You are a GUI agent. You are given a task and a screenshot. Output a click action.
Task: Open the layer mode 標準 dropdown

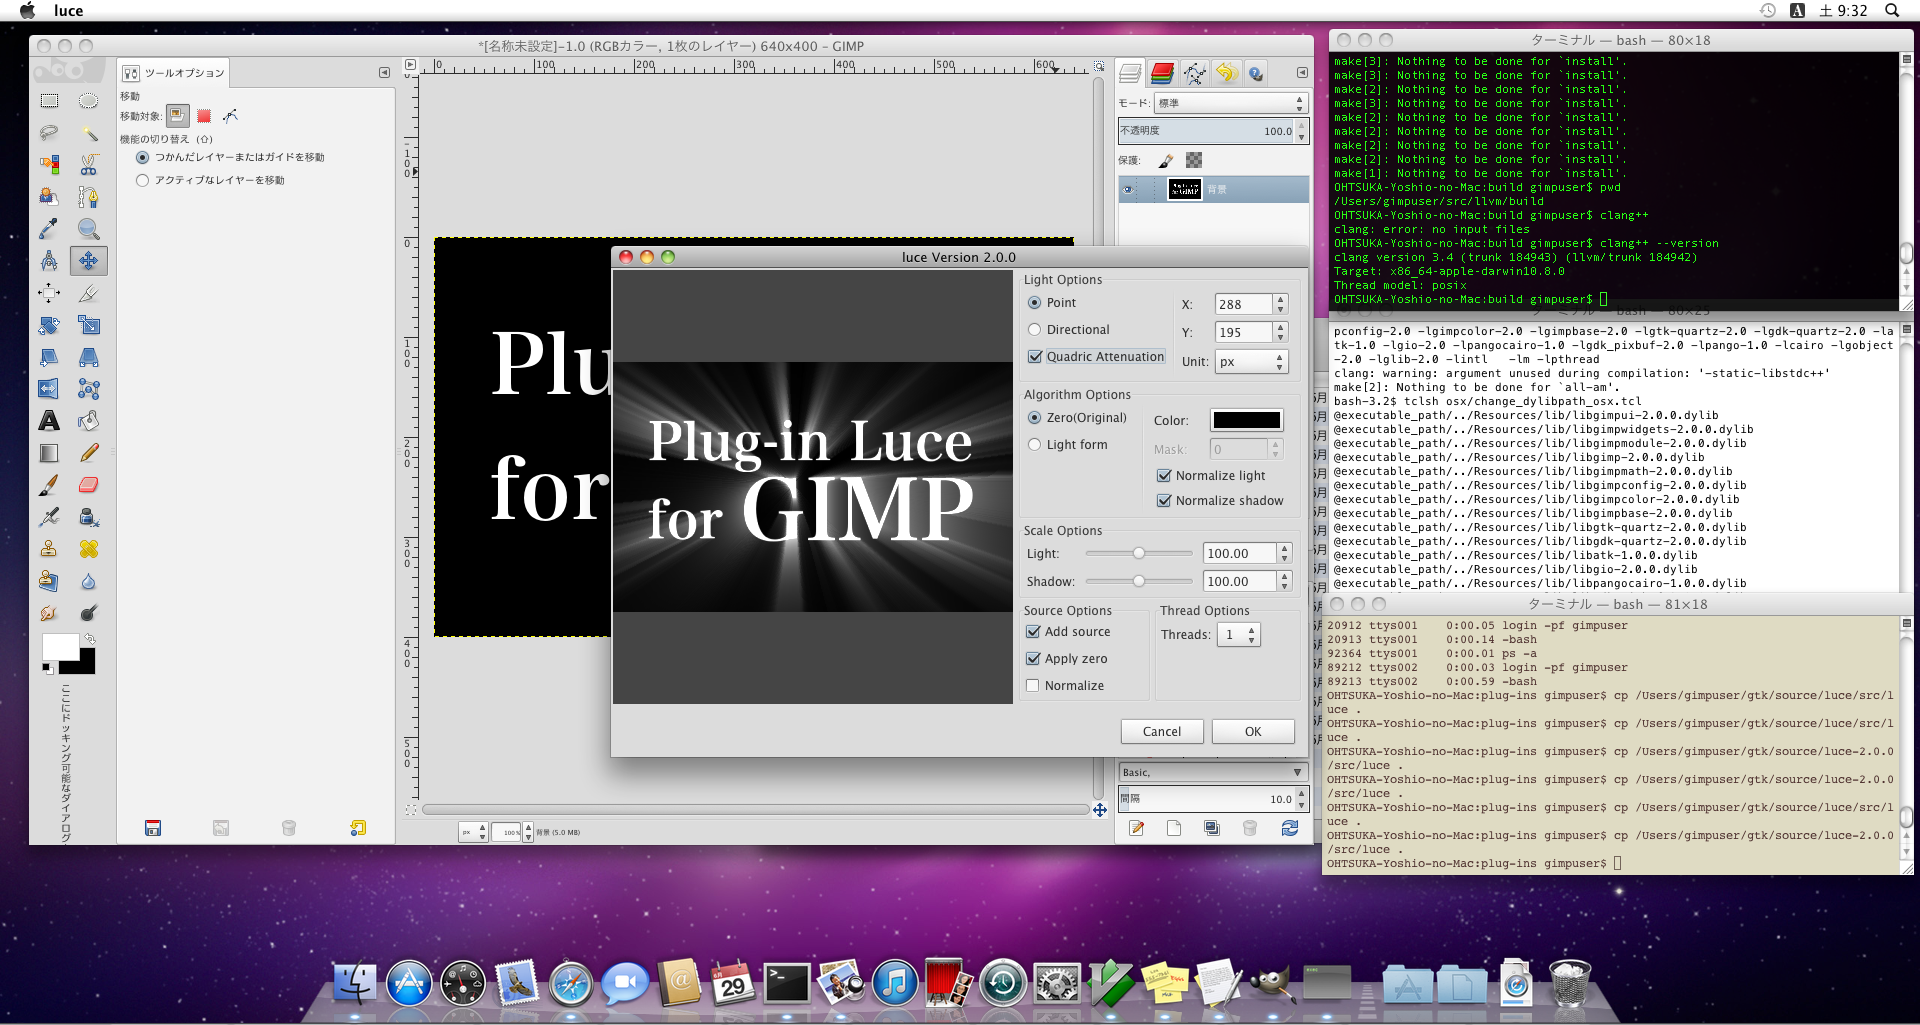coord(1230,103)
